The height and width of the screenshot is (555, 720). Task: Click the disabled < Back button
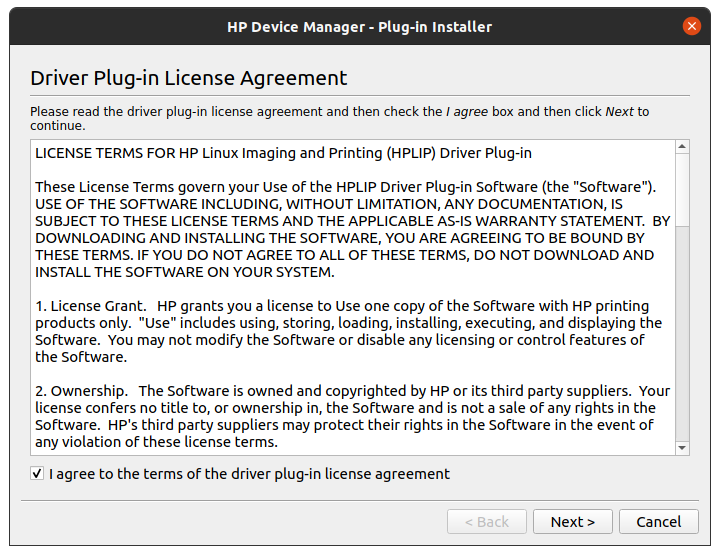pyautogui.click(x=487, y=521)
